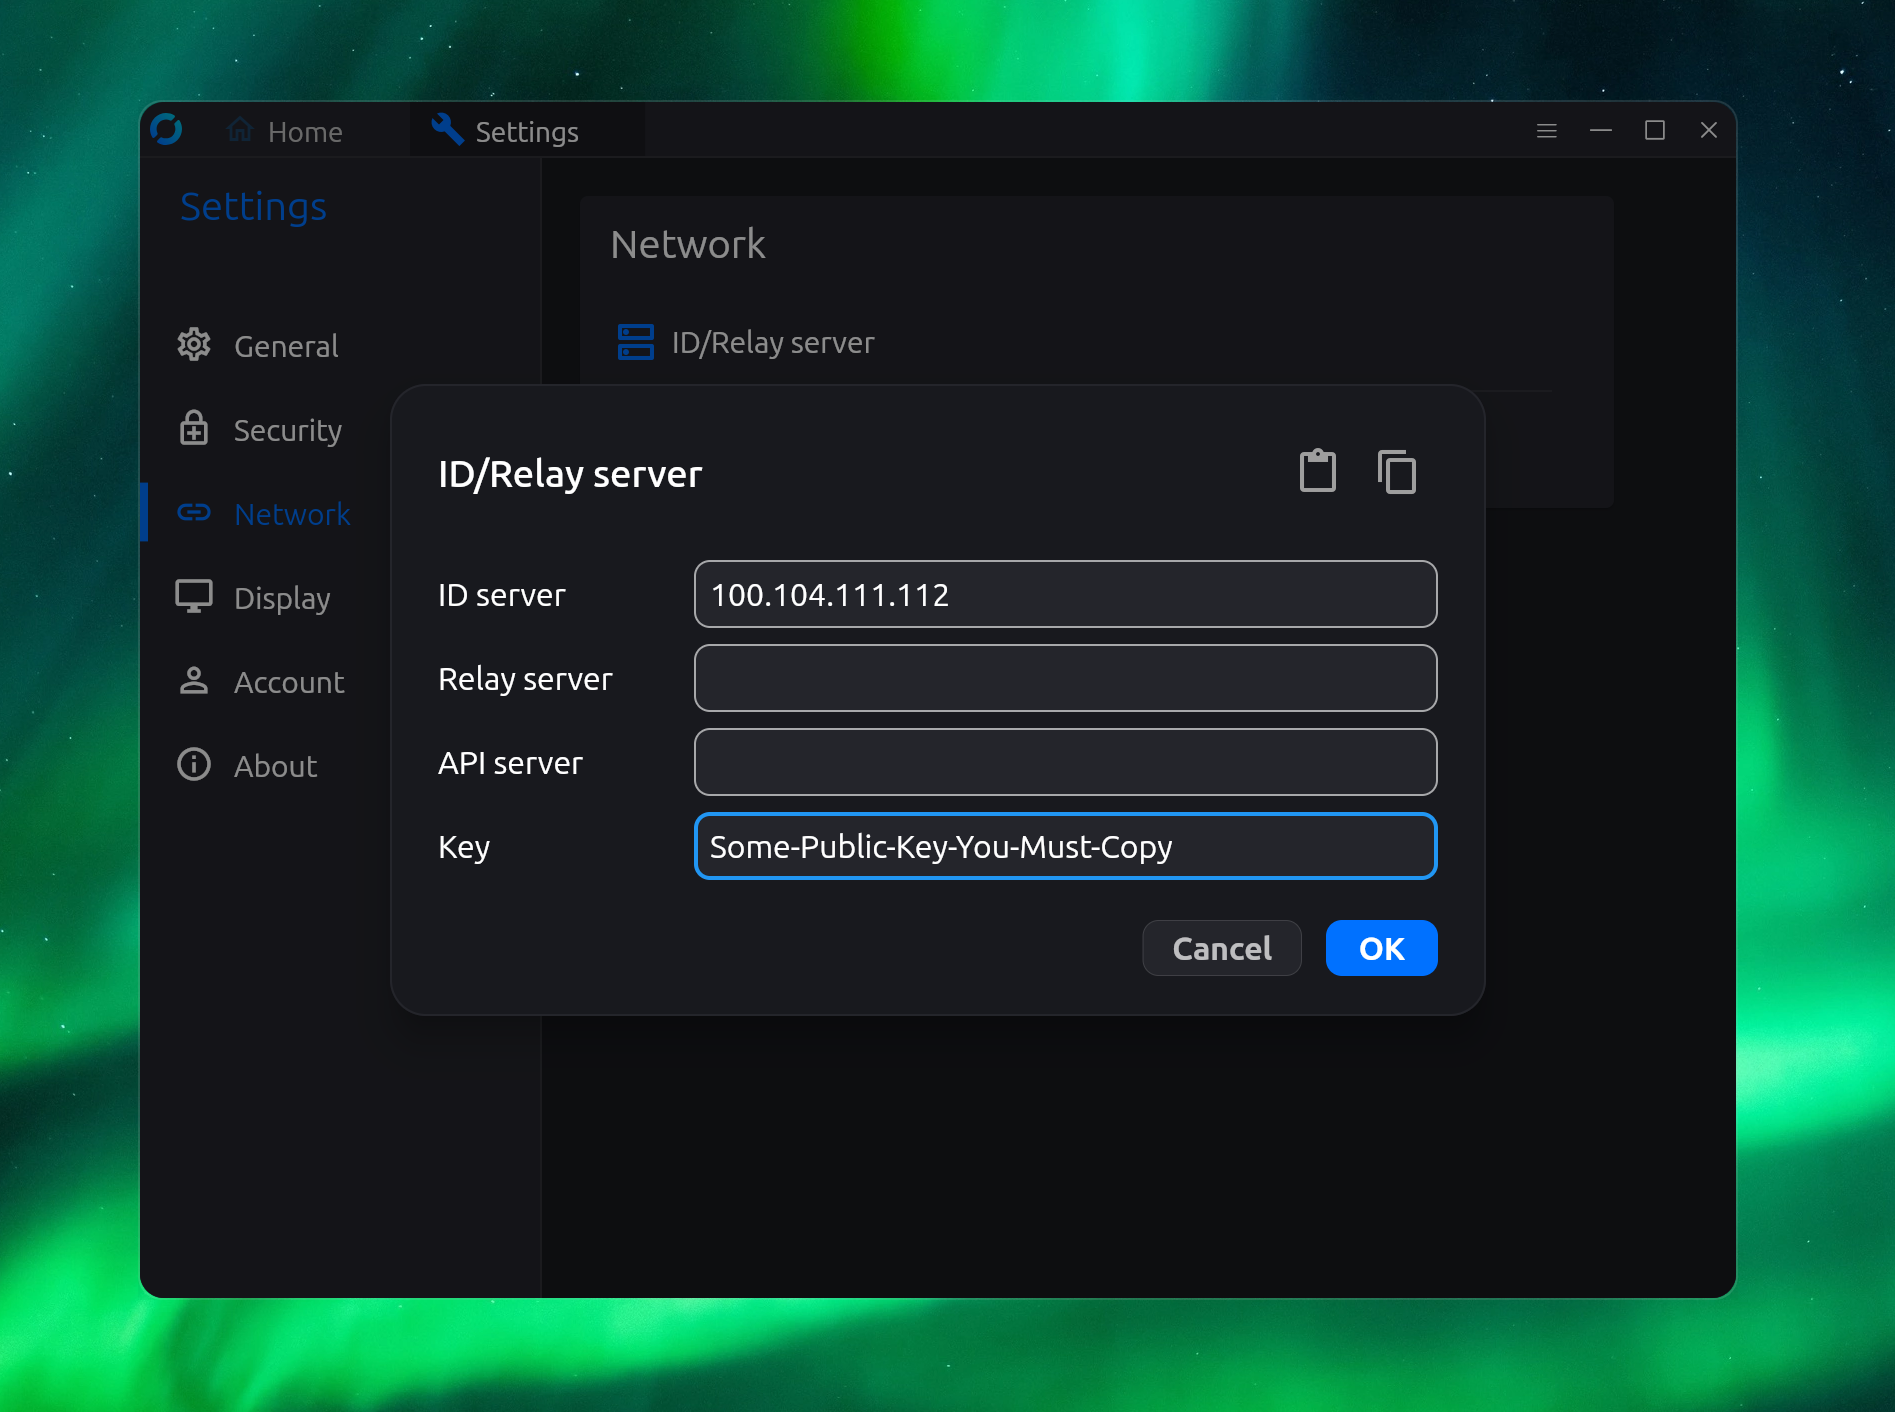Click the RustDesk logo icon
Screen dimensions: 1895x1412
click(x=166, y=130)
